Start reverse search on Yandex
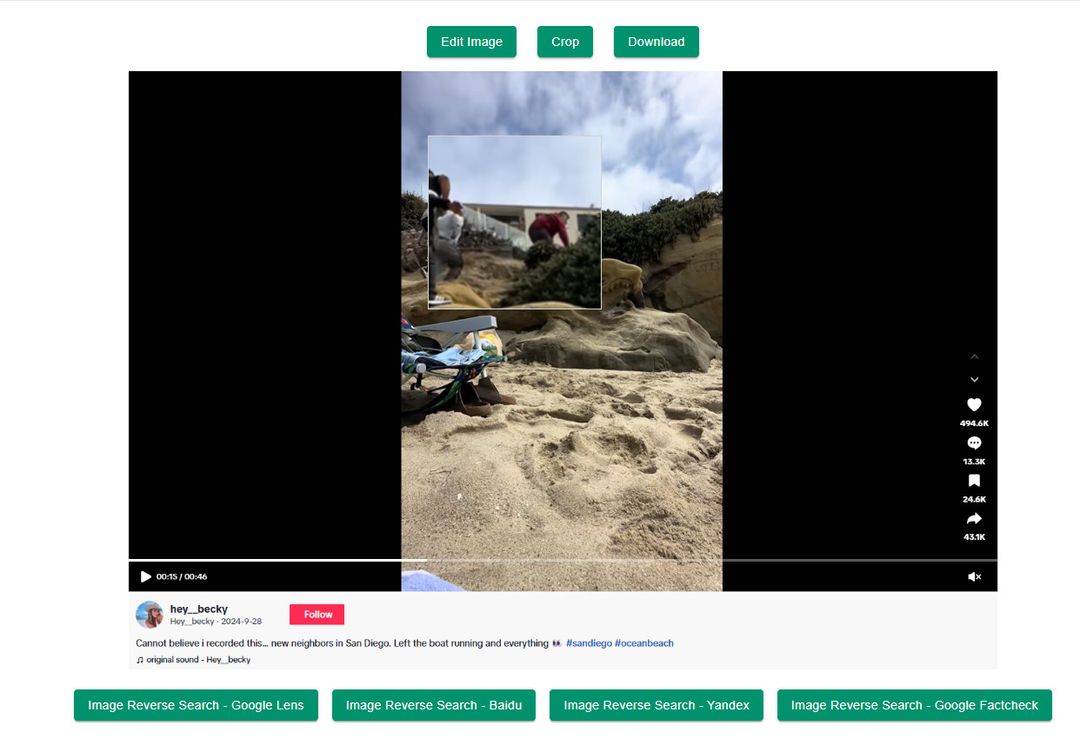Screen dimensions: 1080x738 point(656,705)
